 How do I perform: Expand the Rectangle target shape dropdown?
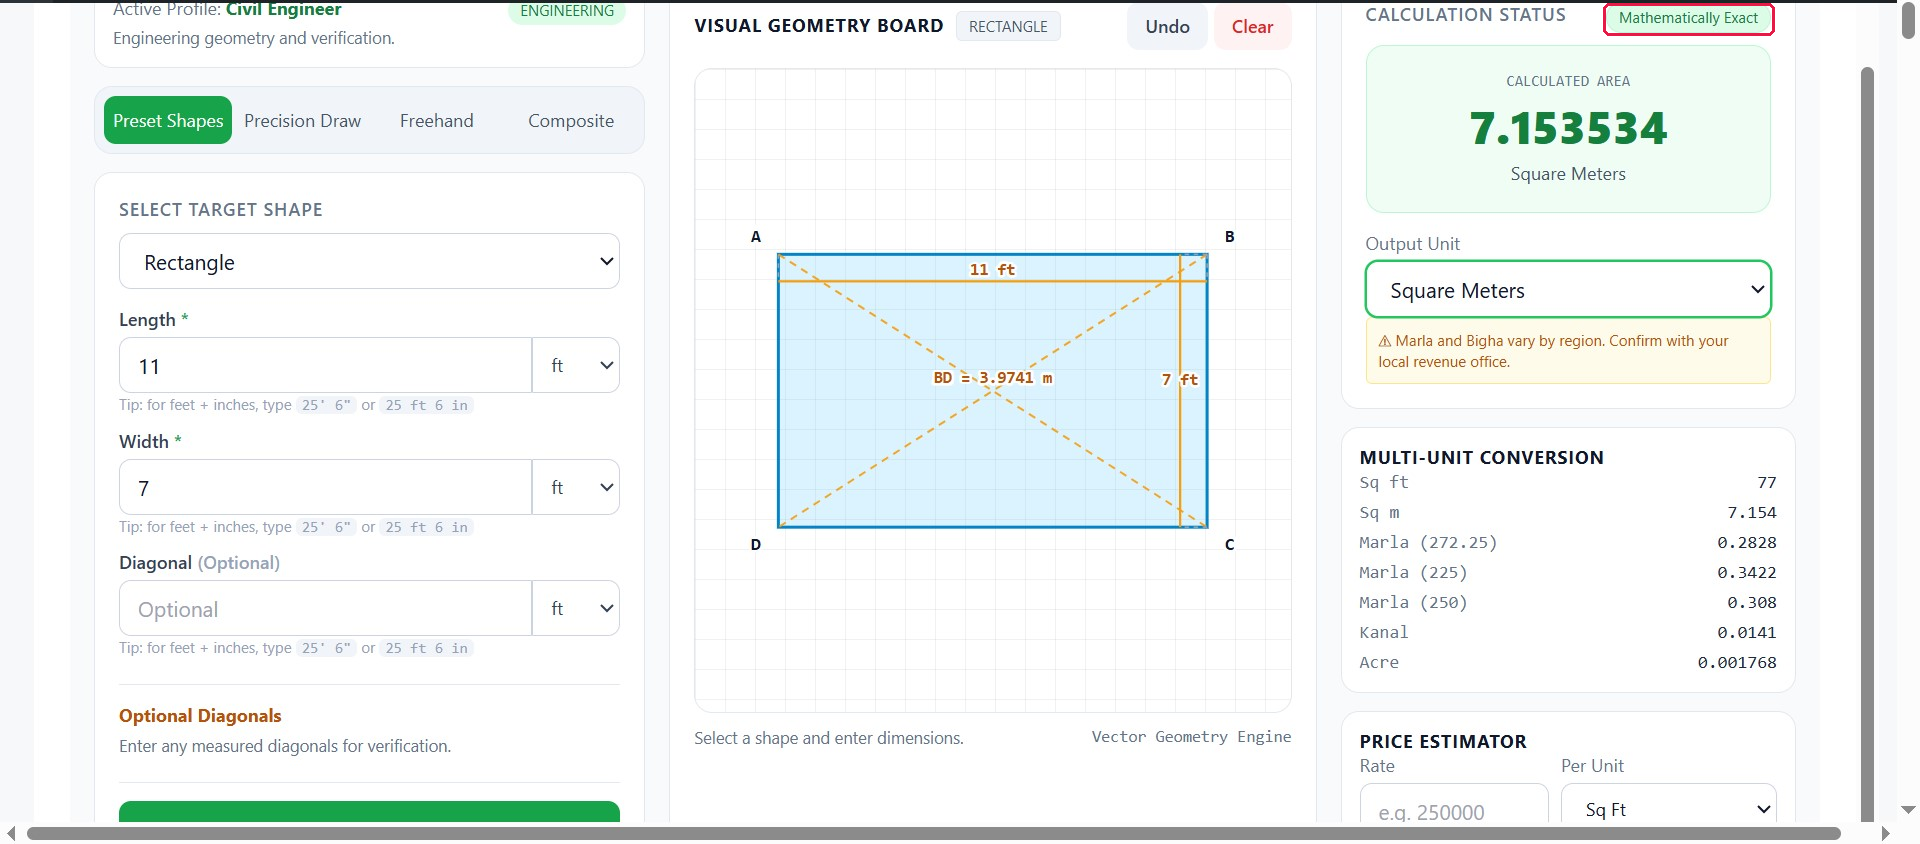[x=369, y=262]
